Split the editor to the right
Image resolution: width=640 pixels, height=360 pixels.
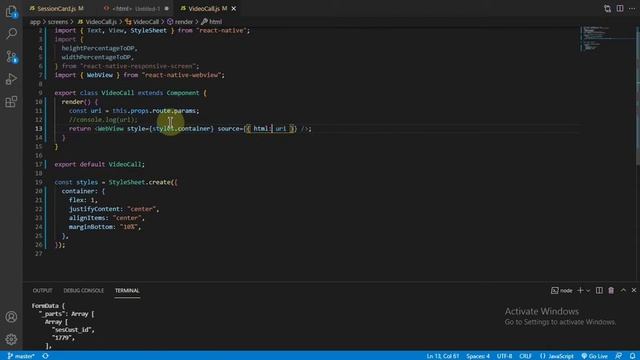point(620,9)
